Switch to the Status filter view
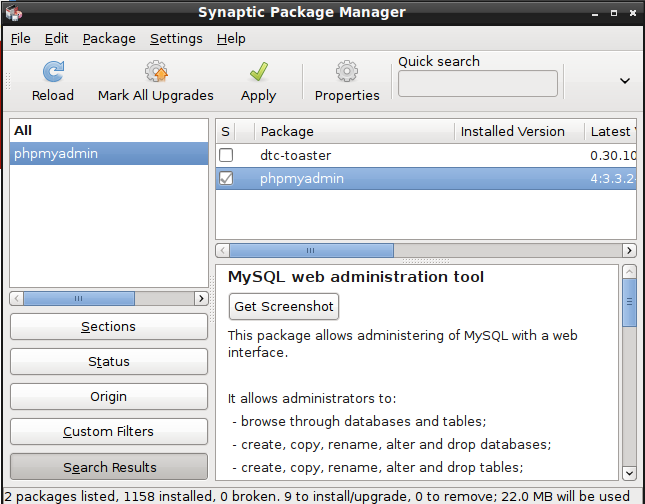 coord(109,362)
